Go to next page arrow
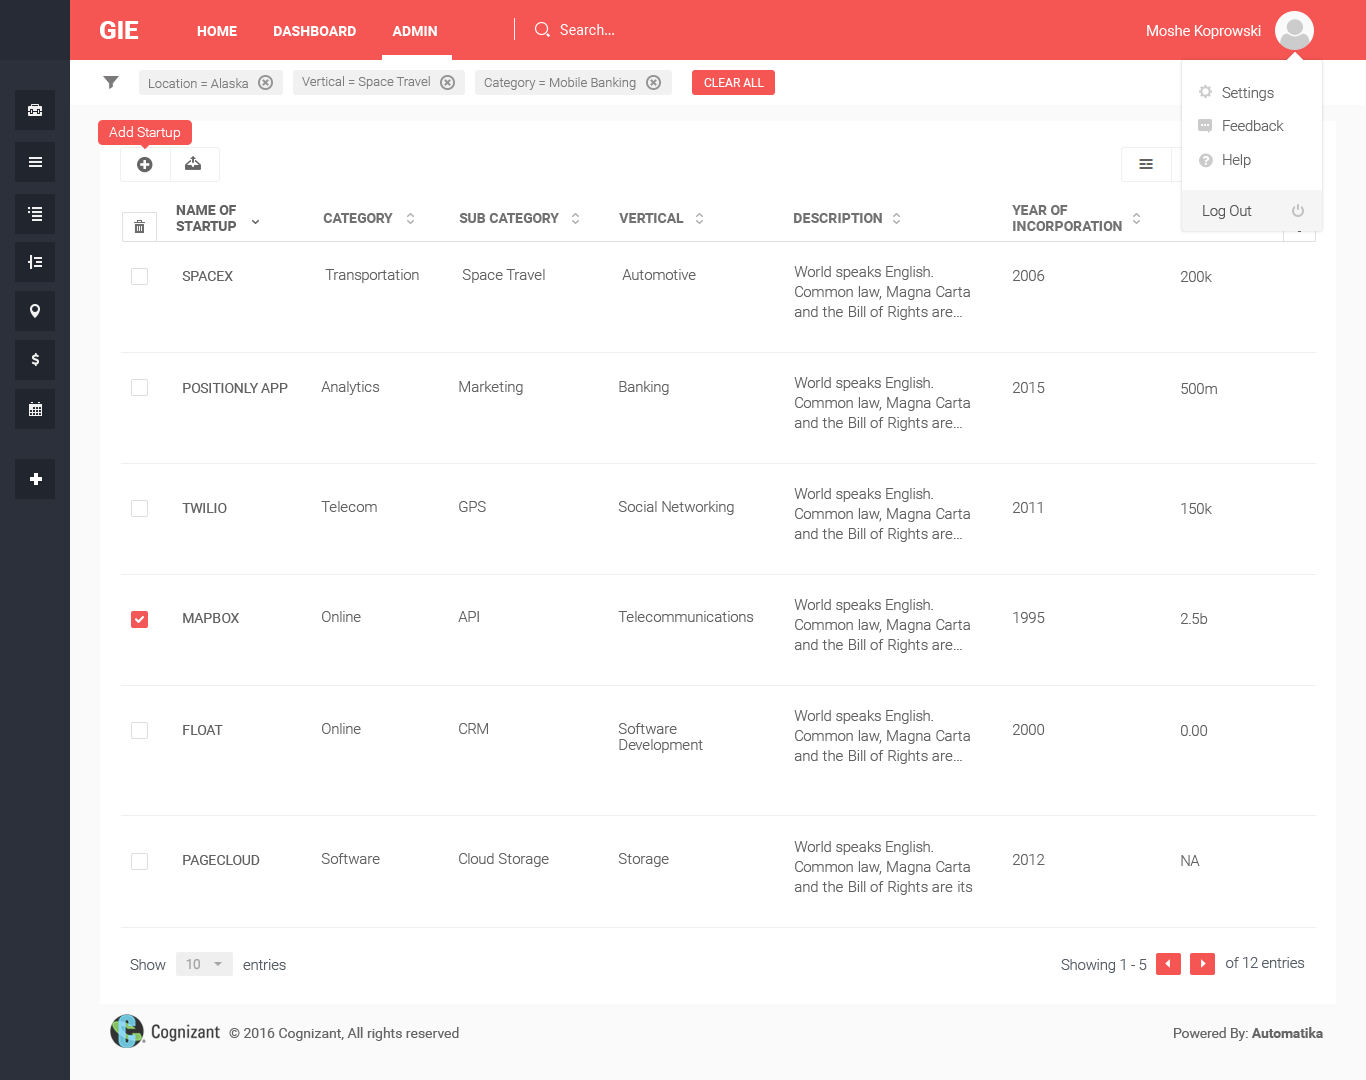The image size is (1366, 1080). click(1203, 964)
